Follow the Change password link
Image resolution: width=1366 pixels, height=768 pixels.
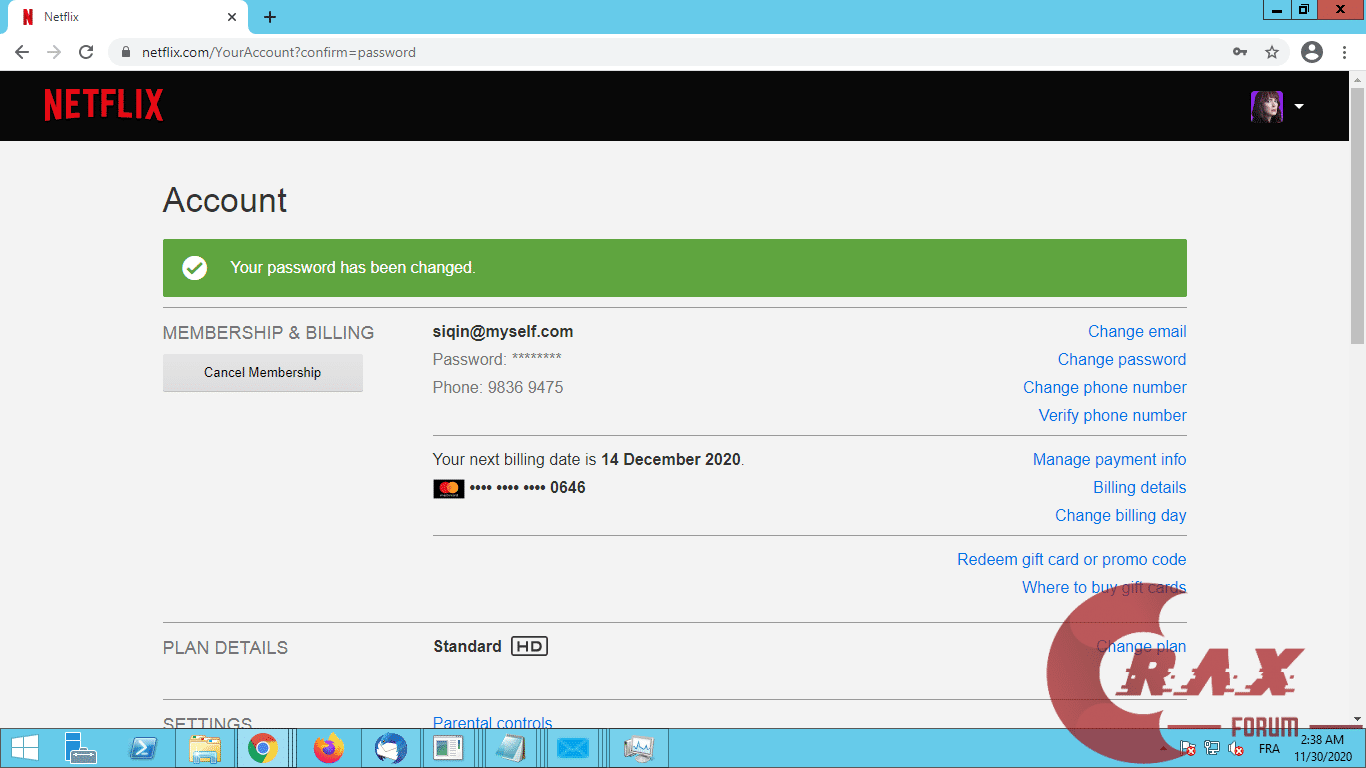coord(1122,360)
